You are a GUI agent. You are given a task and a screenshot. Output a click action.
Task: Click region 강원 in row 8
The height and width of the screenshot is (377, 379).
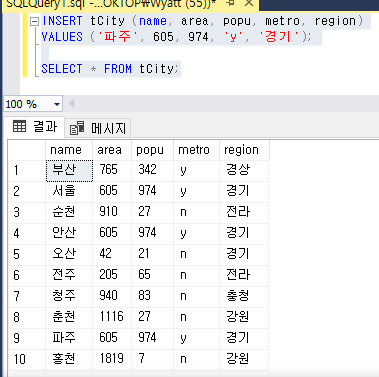[244, 317]
